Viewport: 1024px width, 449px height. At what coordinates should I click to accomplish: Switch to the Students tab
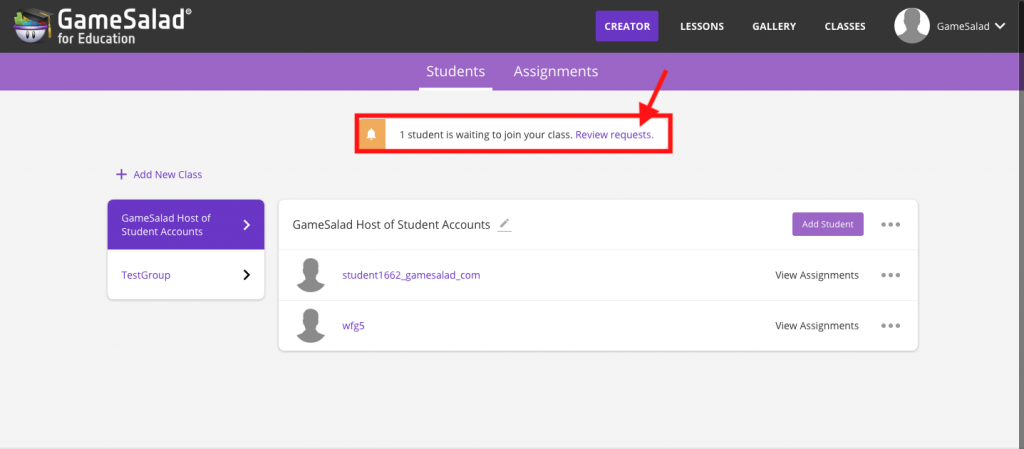coord(456,72)
